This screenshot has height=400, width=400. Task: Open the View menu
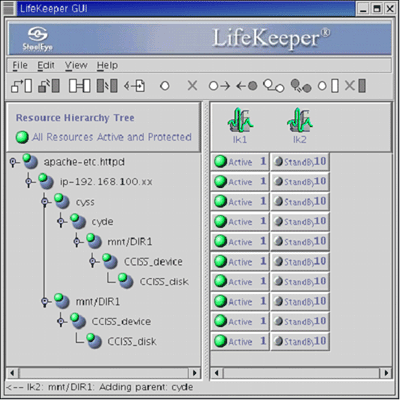point(76,65)
